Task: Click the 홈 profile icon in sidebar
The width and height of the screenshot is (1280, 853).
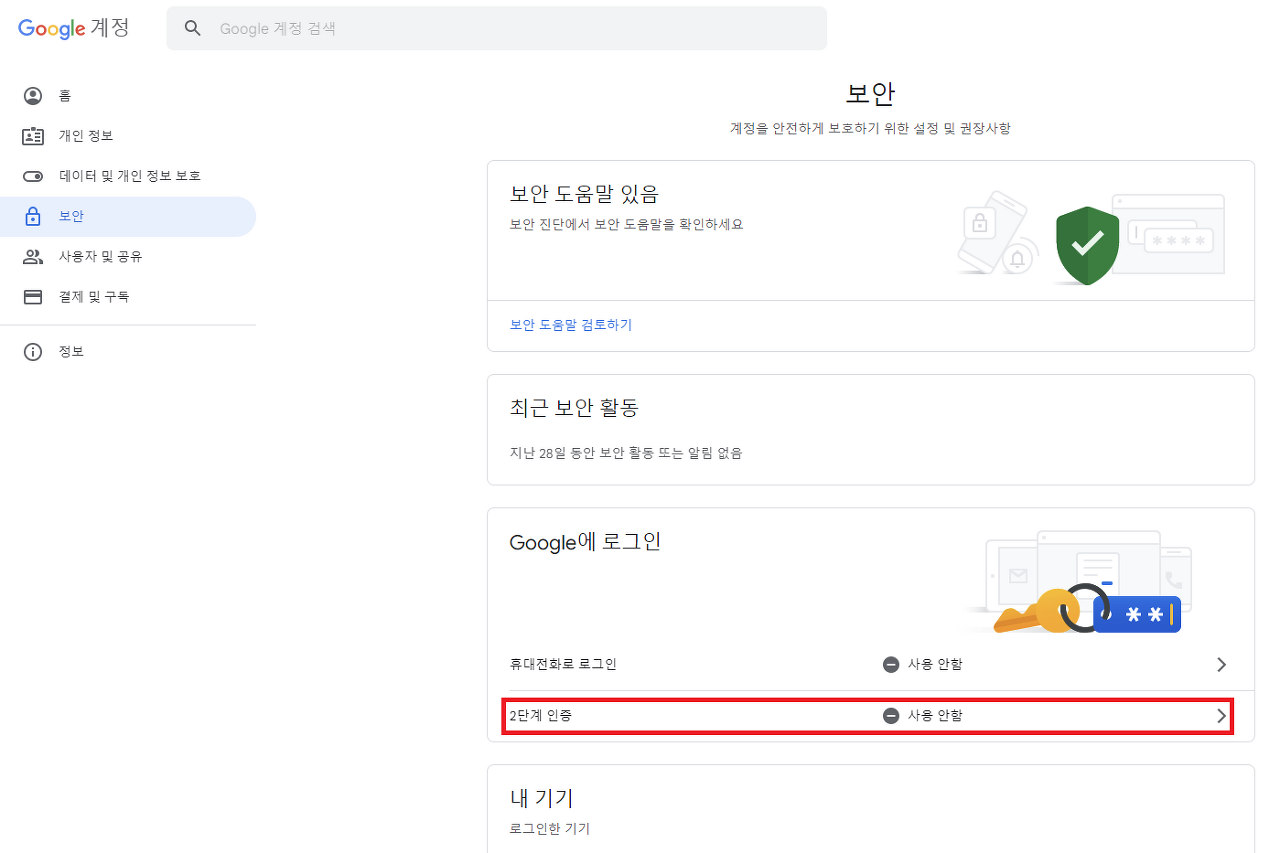Action: (x=33, y=96)
